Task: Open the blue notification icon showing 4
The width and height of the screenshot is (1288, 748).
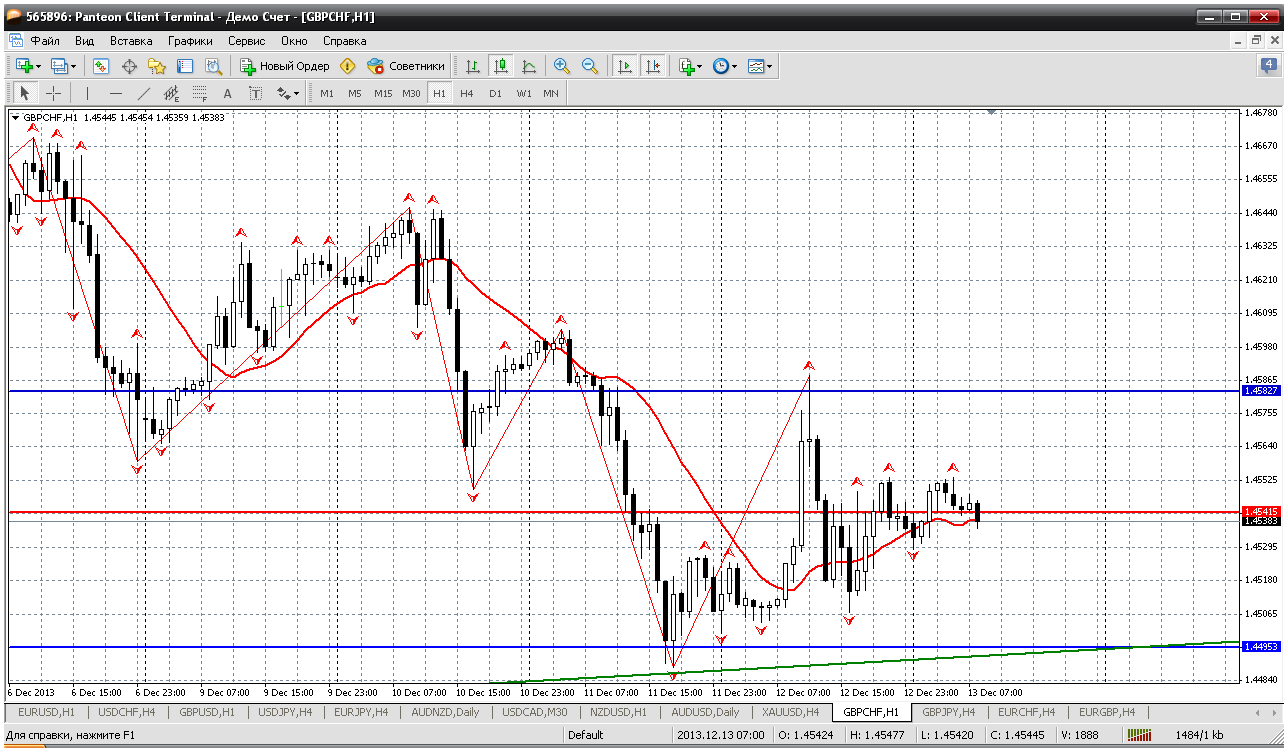Action: pos(1268,66)
